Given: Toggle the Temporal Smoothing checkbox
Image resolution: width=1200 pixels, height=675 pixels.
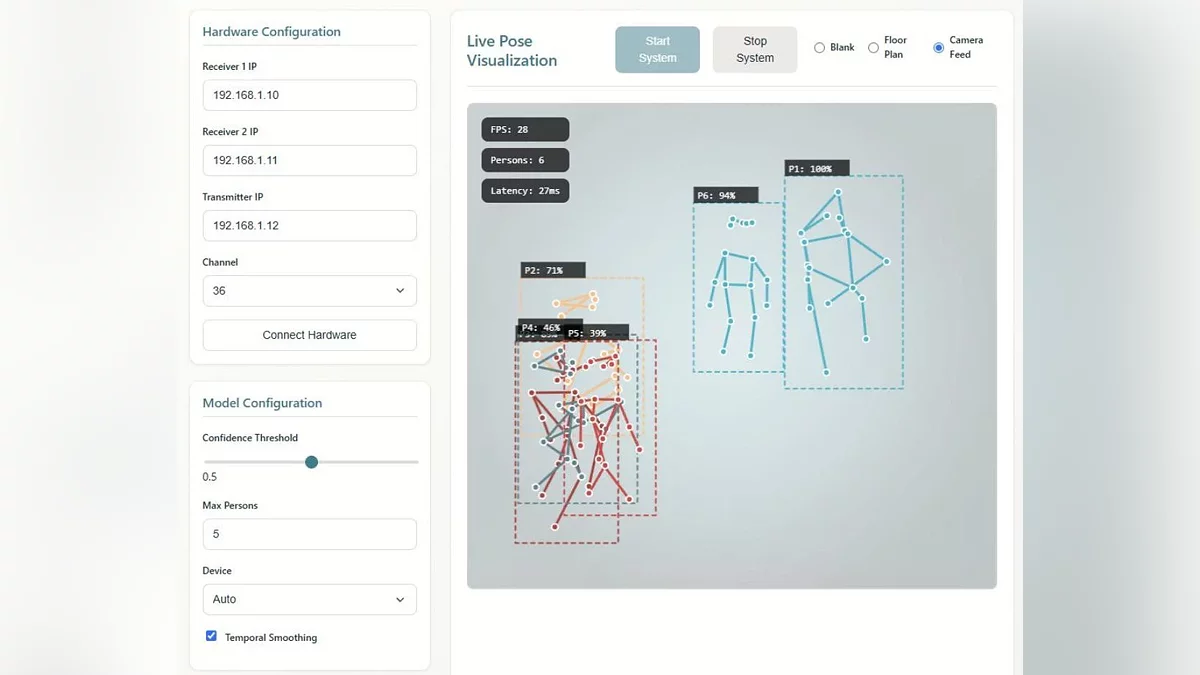Looking at the screenshot, I should (211, 636).
